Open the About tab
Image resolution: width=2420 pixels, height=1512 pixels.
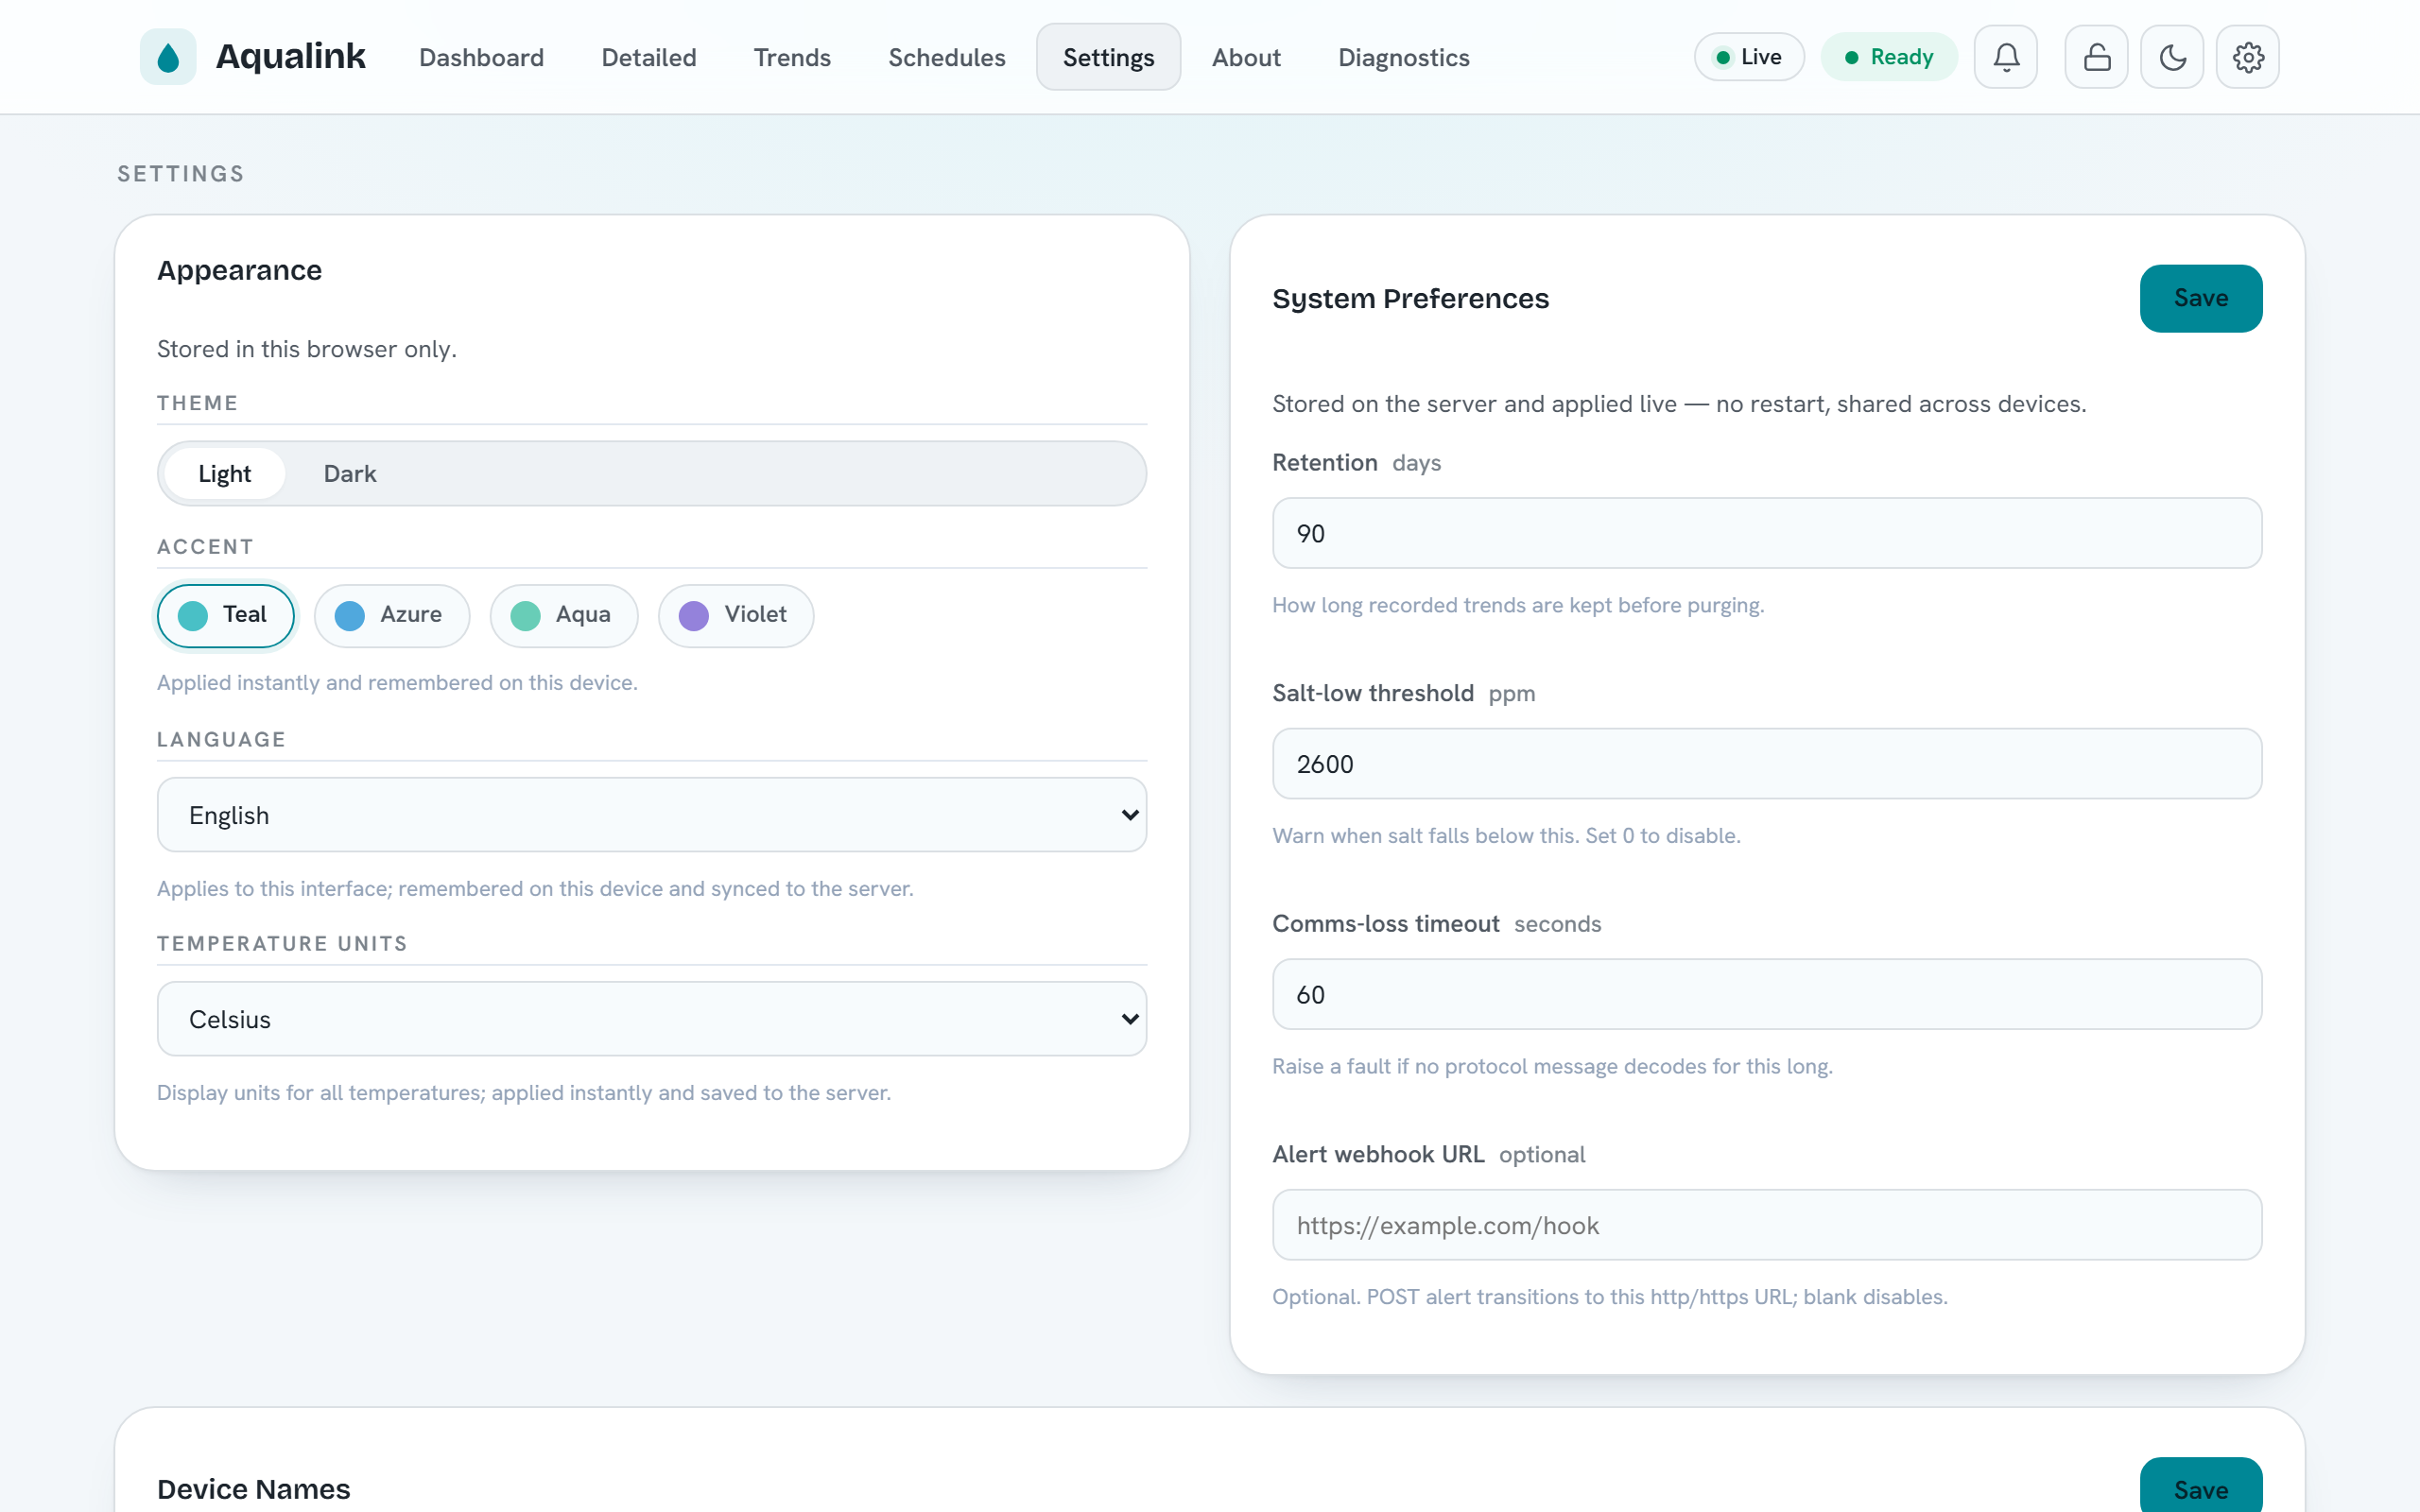pyautogui.click(x=1246, y=57)
